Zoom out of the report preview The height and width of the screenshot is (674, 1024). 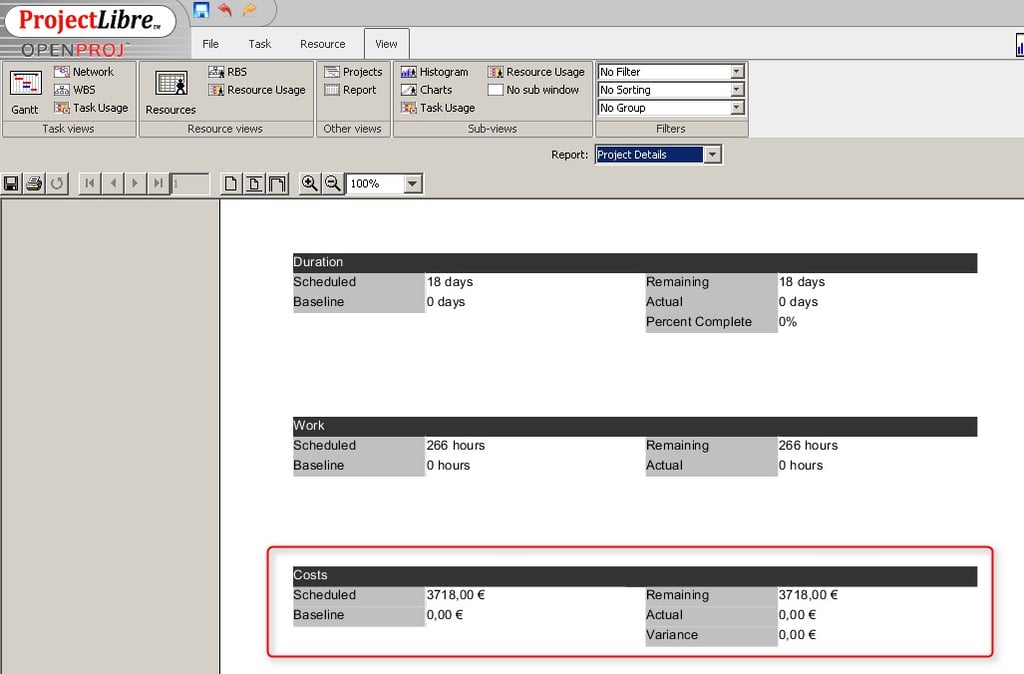pos(330,183)
